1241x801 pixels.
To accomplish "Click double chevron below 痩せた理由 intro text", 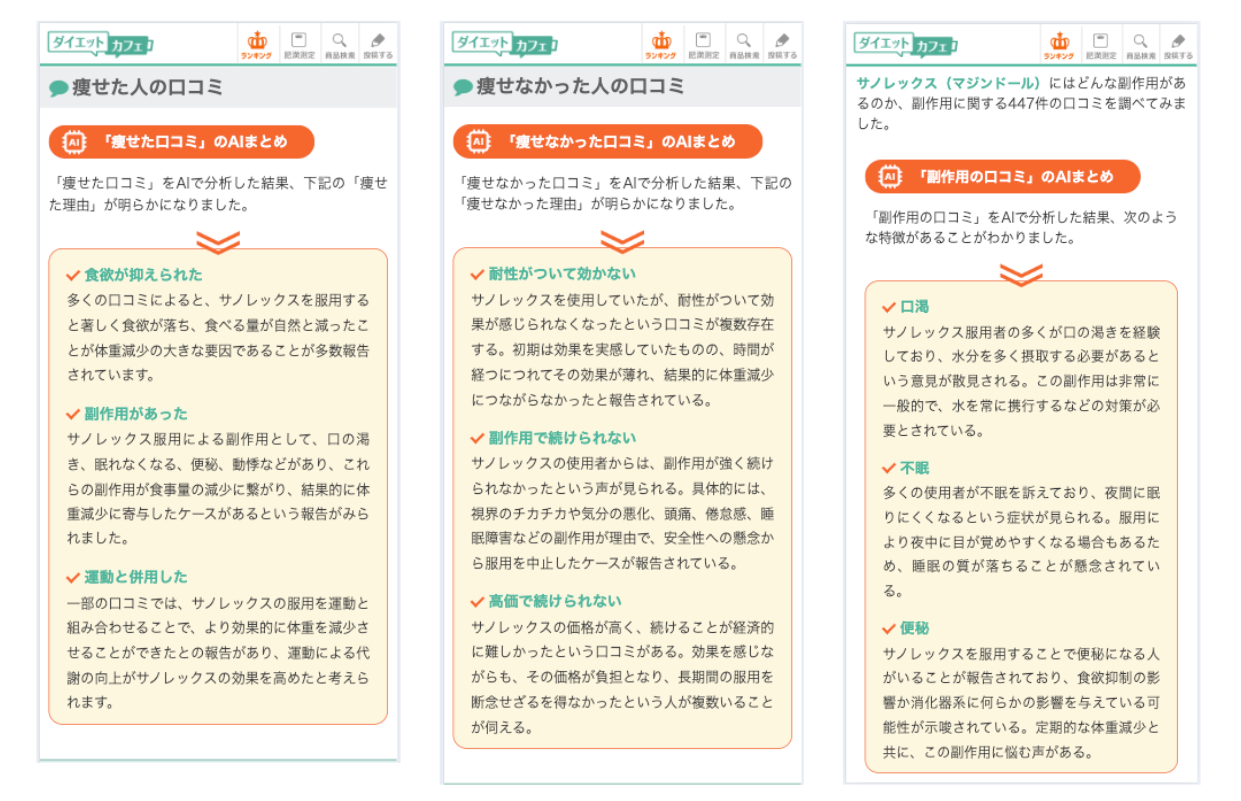I will click(218, 241).
